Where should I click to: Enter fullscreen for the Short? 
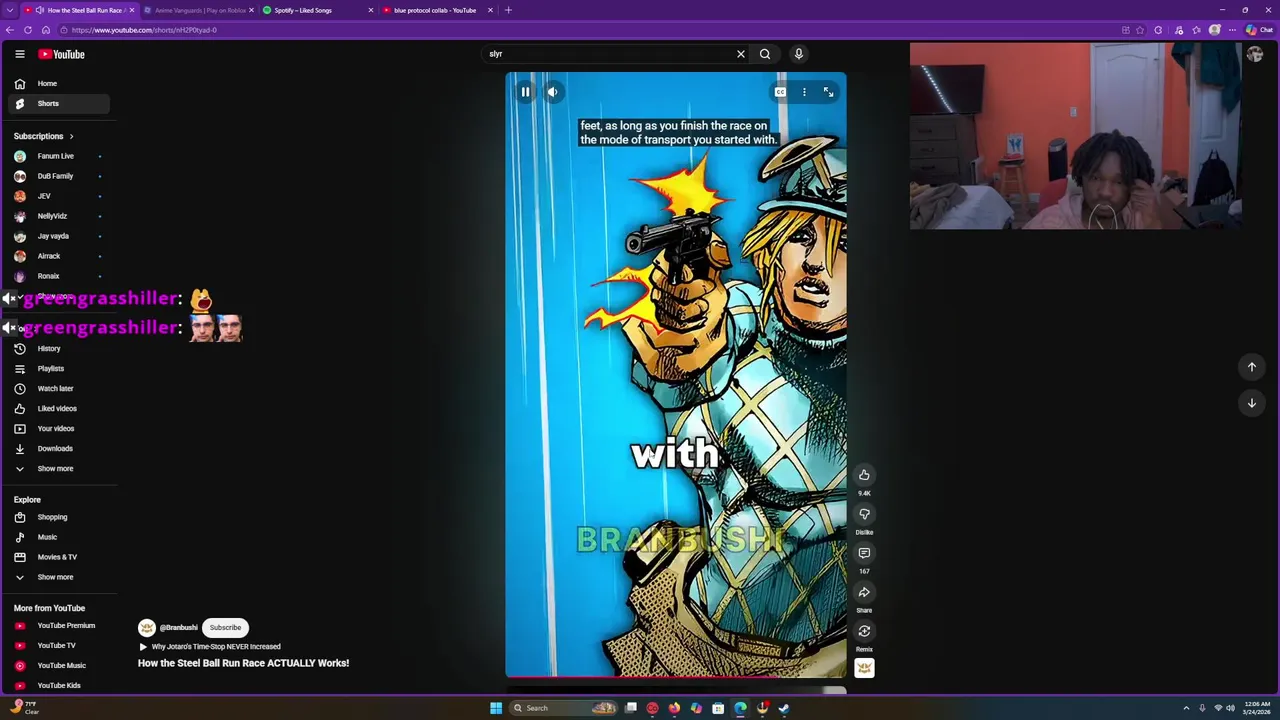click(x=828, y=92)
